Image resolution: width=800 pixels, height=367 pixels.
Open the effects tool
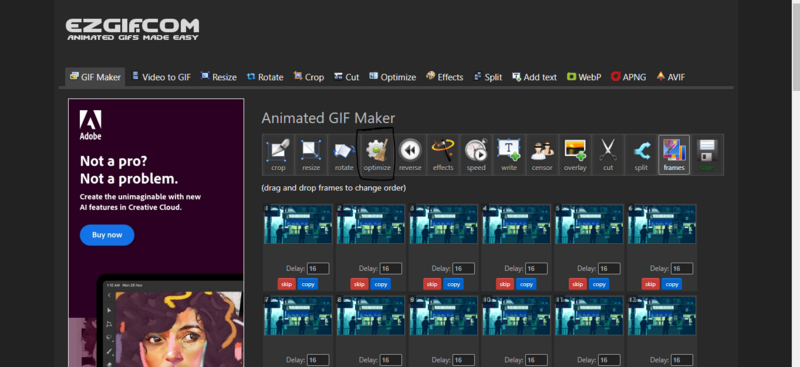tap(443, 155)
